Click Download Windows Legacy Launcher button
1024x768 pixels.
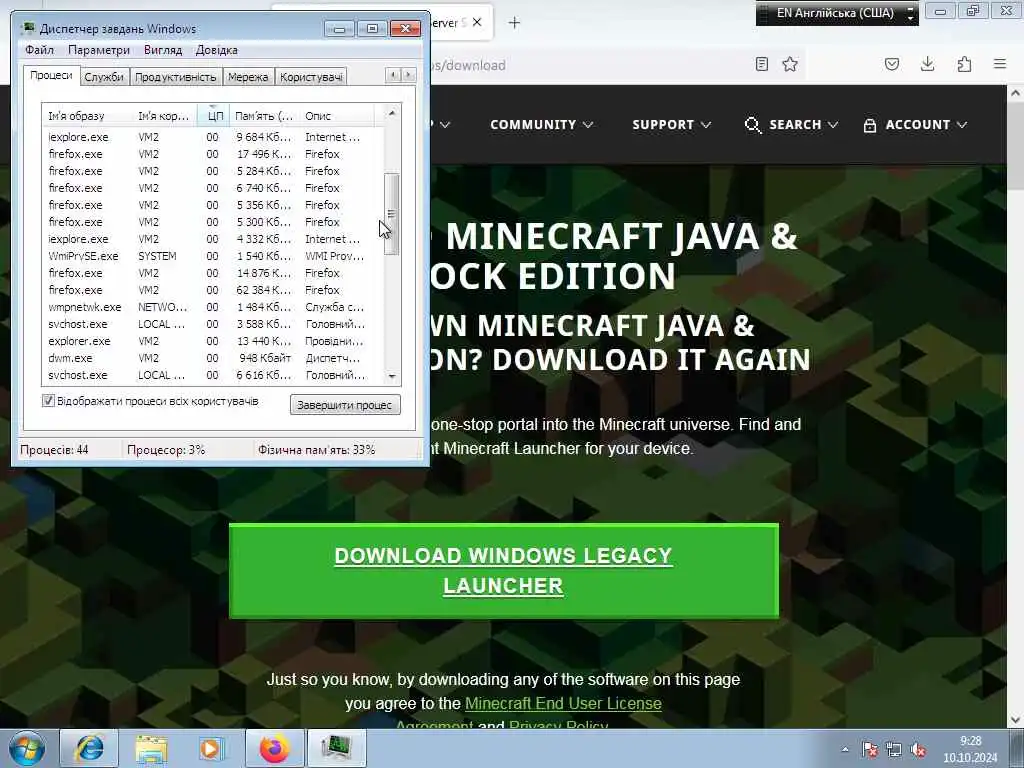point(504,571)
